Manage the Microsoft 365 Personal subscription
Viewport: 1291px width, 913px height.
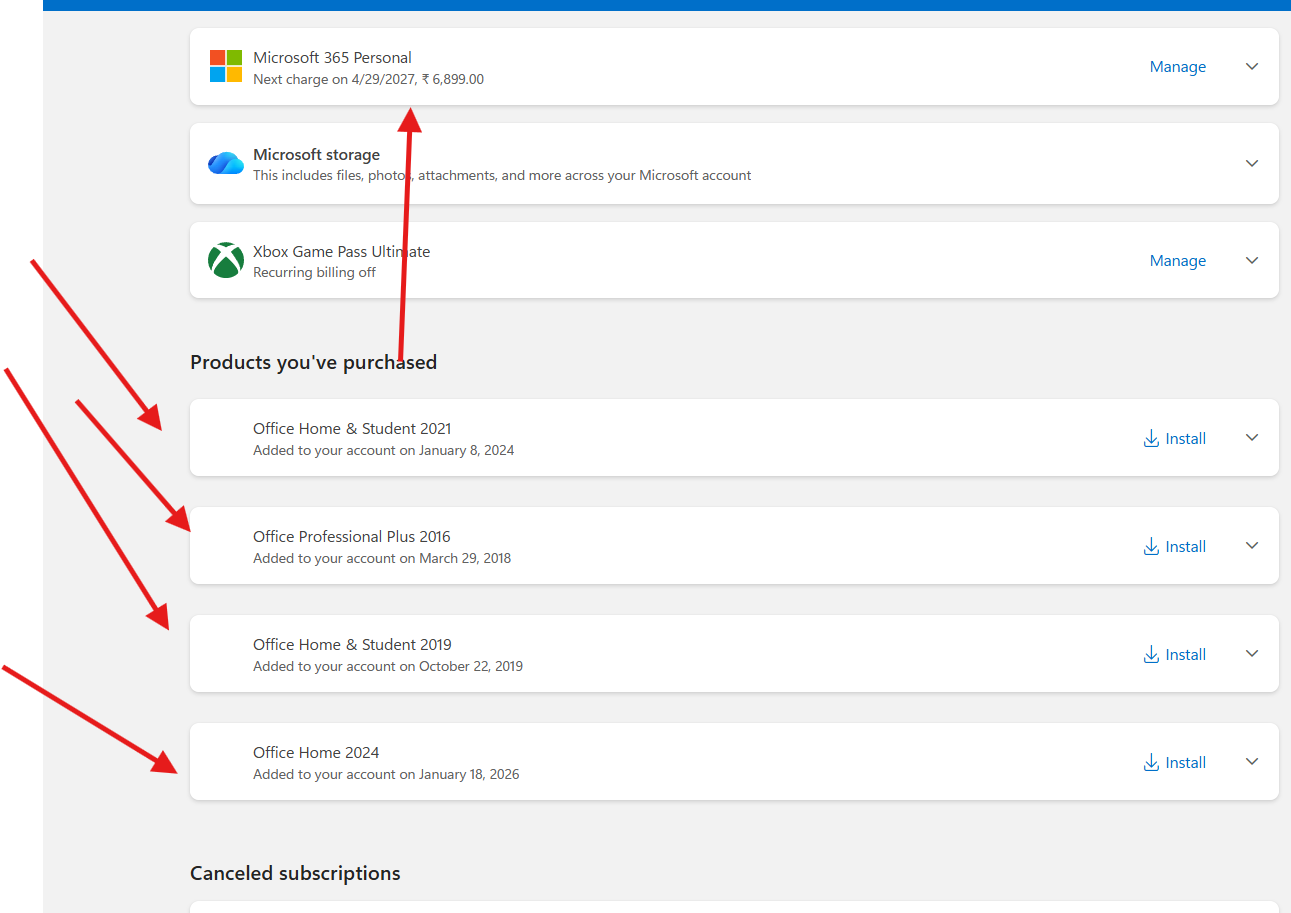point(1178,67)
